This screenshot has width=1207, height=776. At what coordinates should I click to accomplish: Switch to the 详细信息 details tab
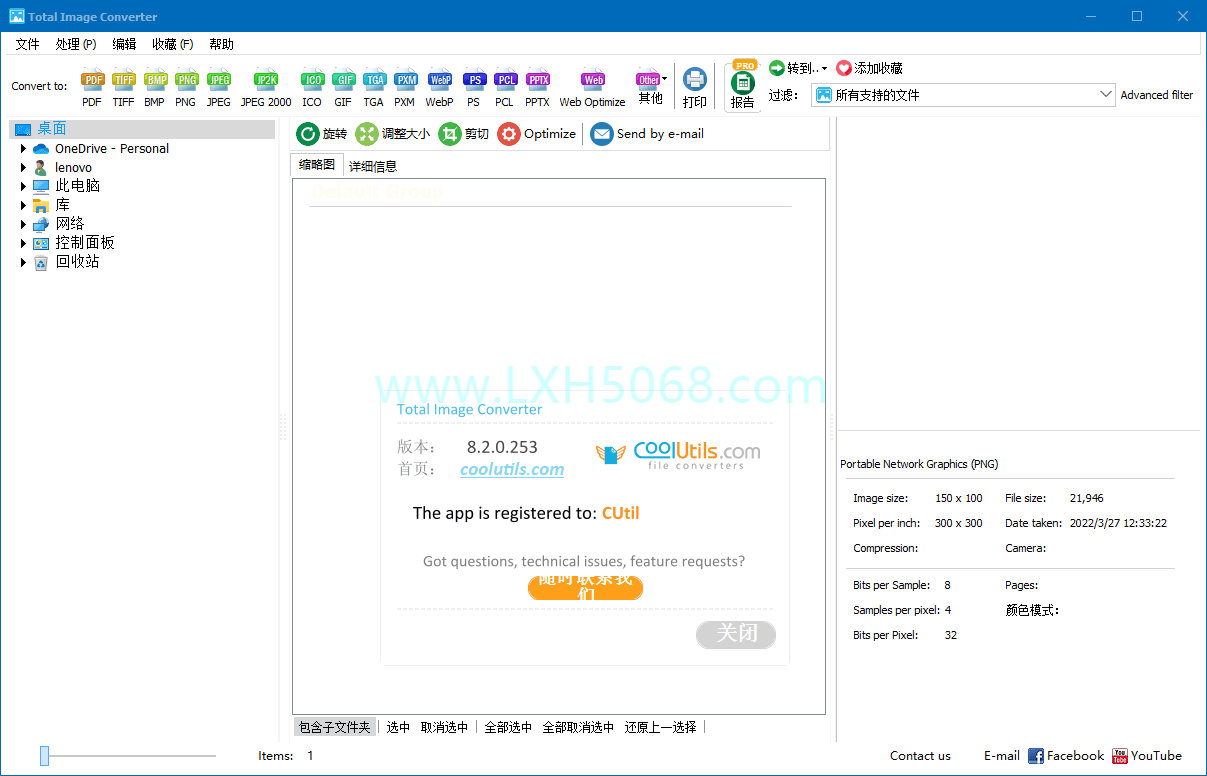pyautogui.click(x=373, y=166)
